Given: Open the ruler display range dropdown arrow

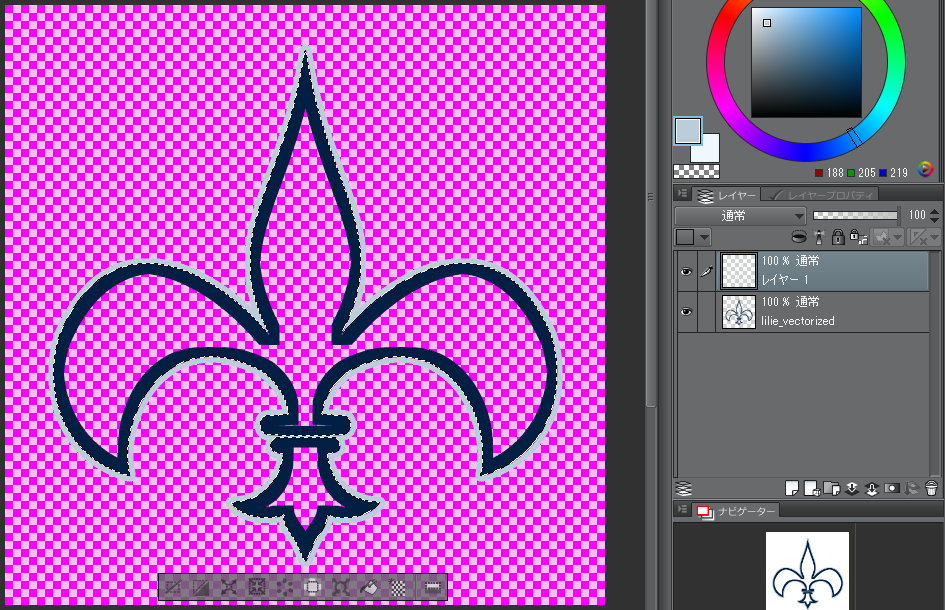Looking at the screenshot, I should pyautogui.click(x=935, y=237).
